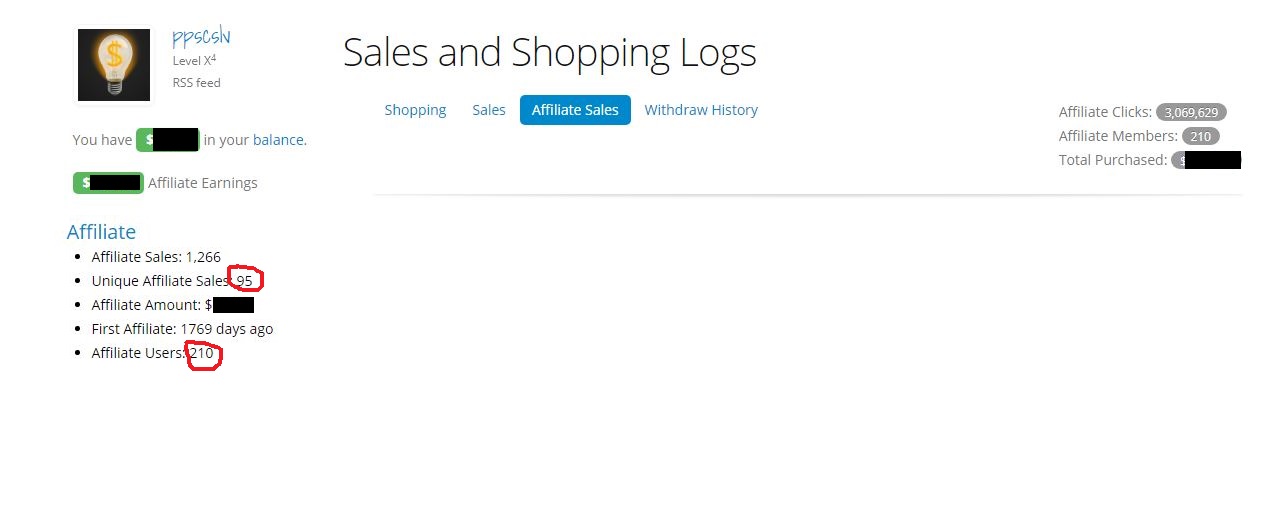Click the Affiliate Members 210 badge
1278x507 pixels.
1200,136
